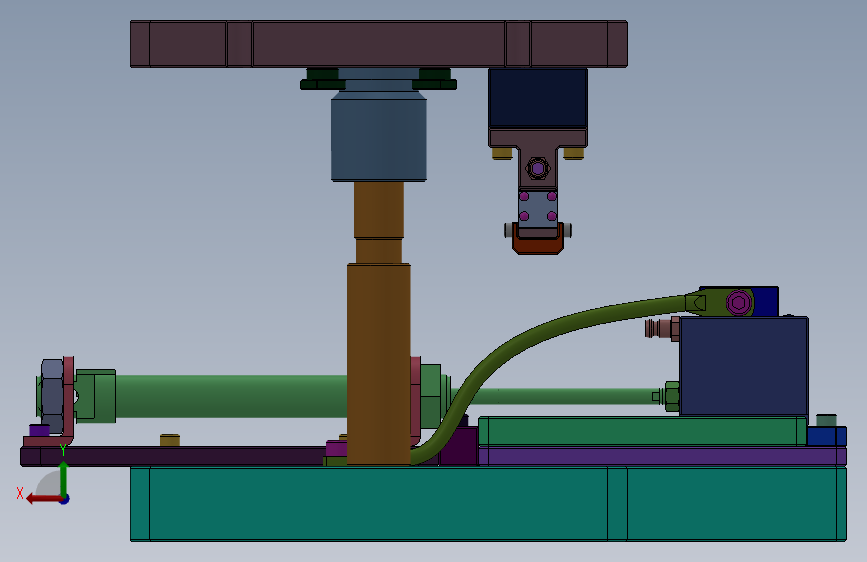Select the dark navy block hanging from top plate

(537, 98)
